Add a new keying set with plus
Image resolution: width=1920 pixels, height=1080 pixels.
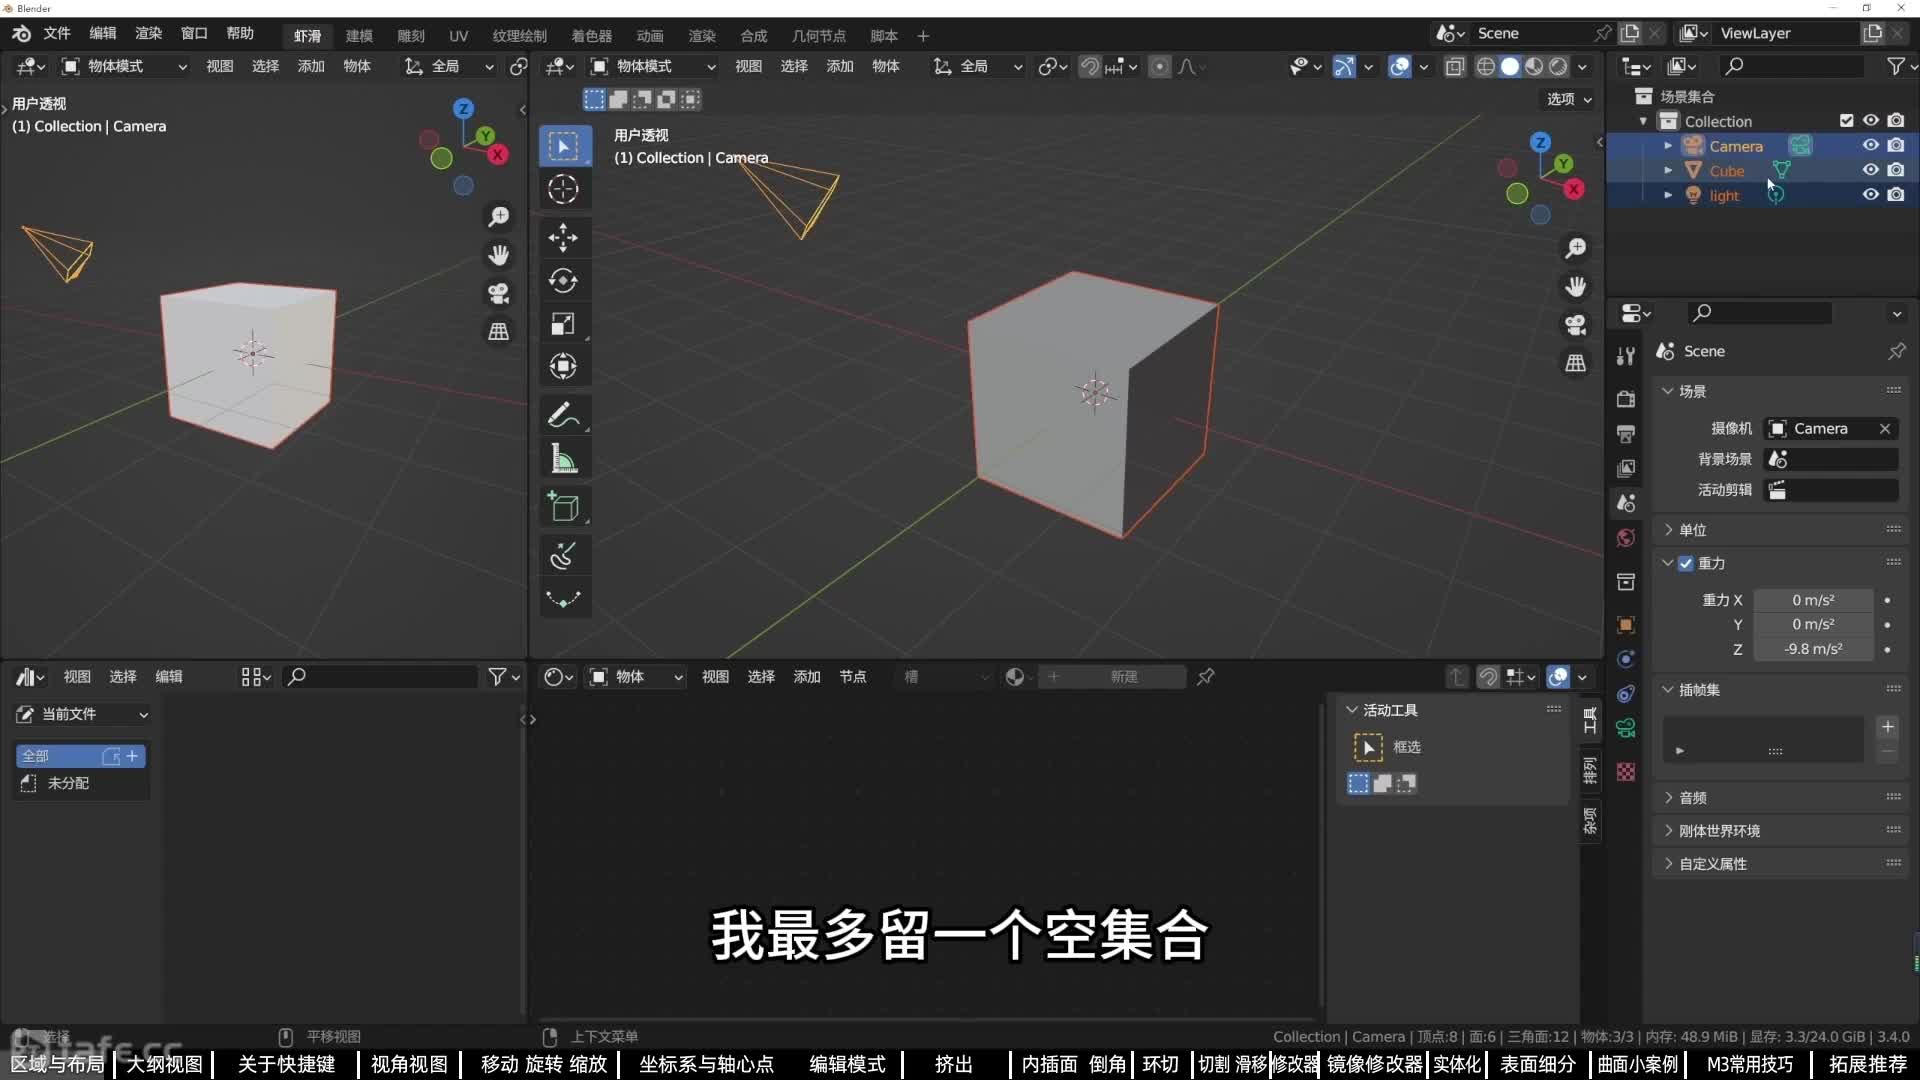(x=1887, y=727)
